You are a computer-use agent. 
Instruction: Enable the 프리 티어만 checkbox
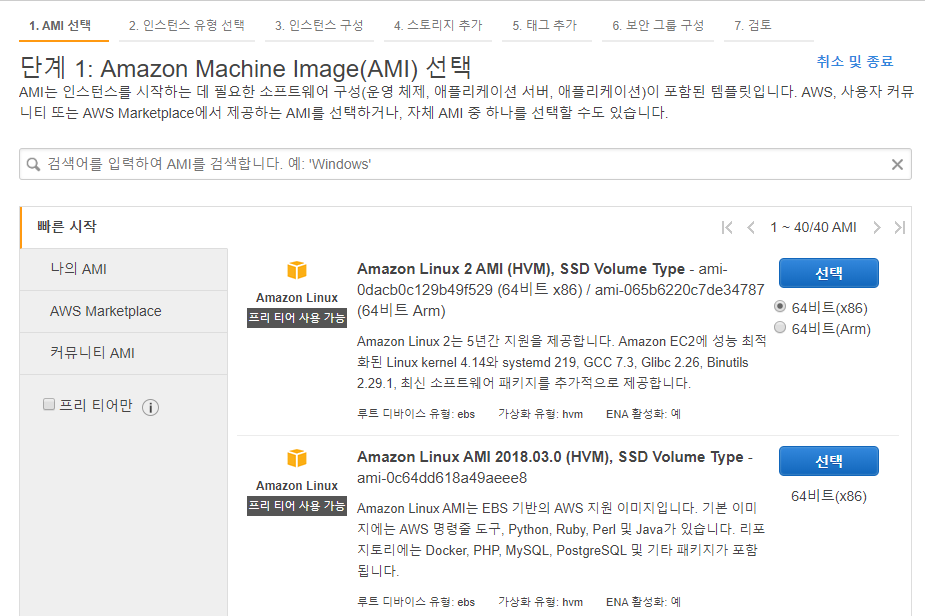coord(49,404)
